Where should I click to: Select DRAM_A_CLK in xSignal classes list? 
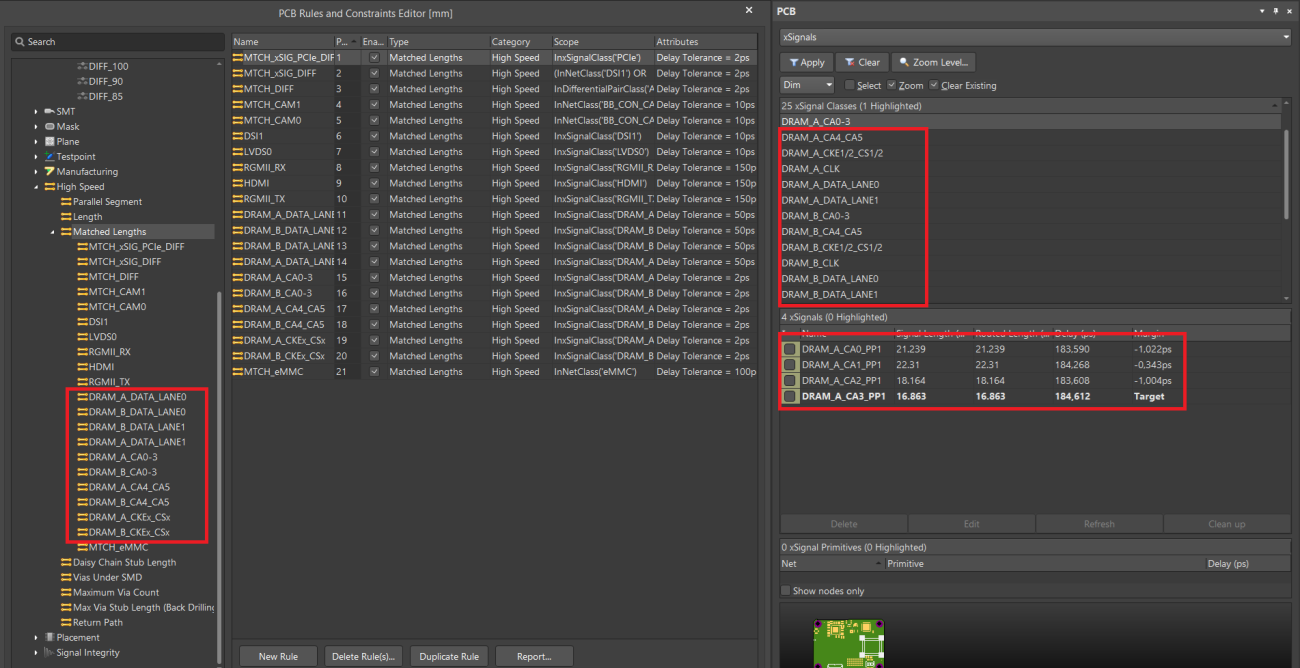[x=810, y=169]
